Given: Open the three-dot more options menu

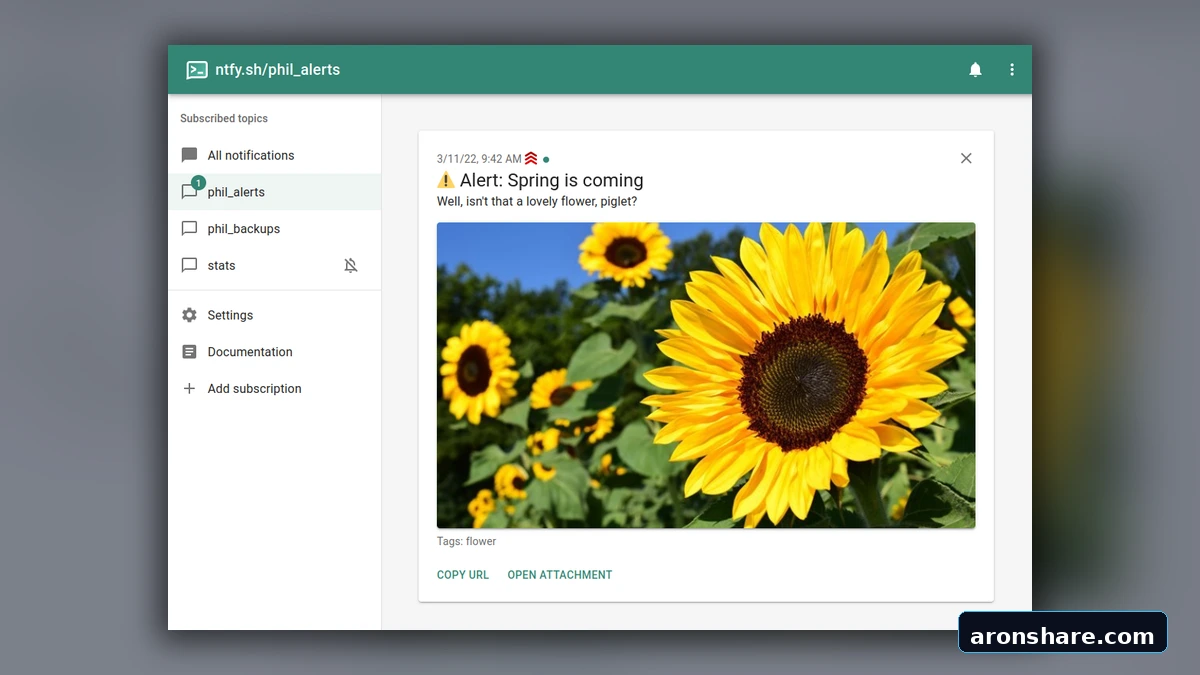Looking at the screenshot, I should [1012, 70].
